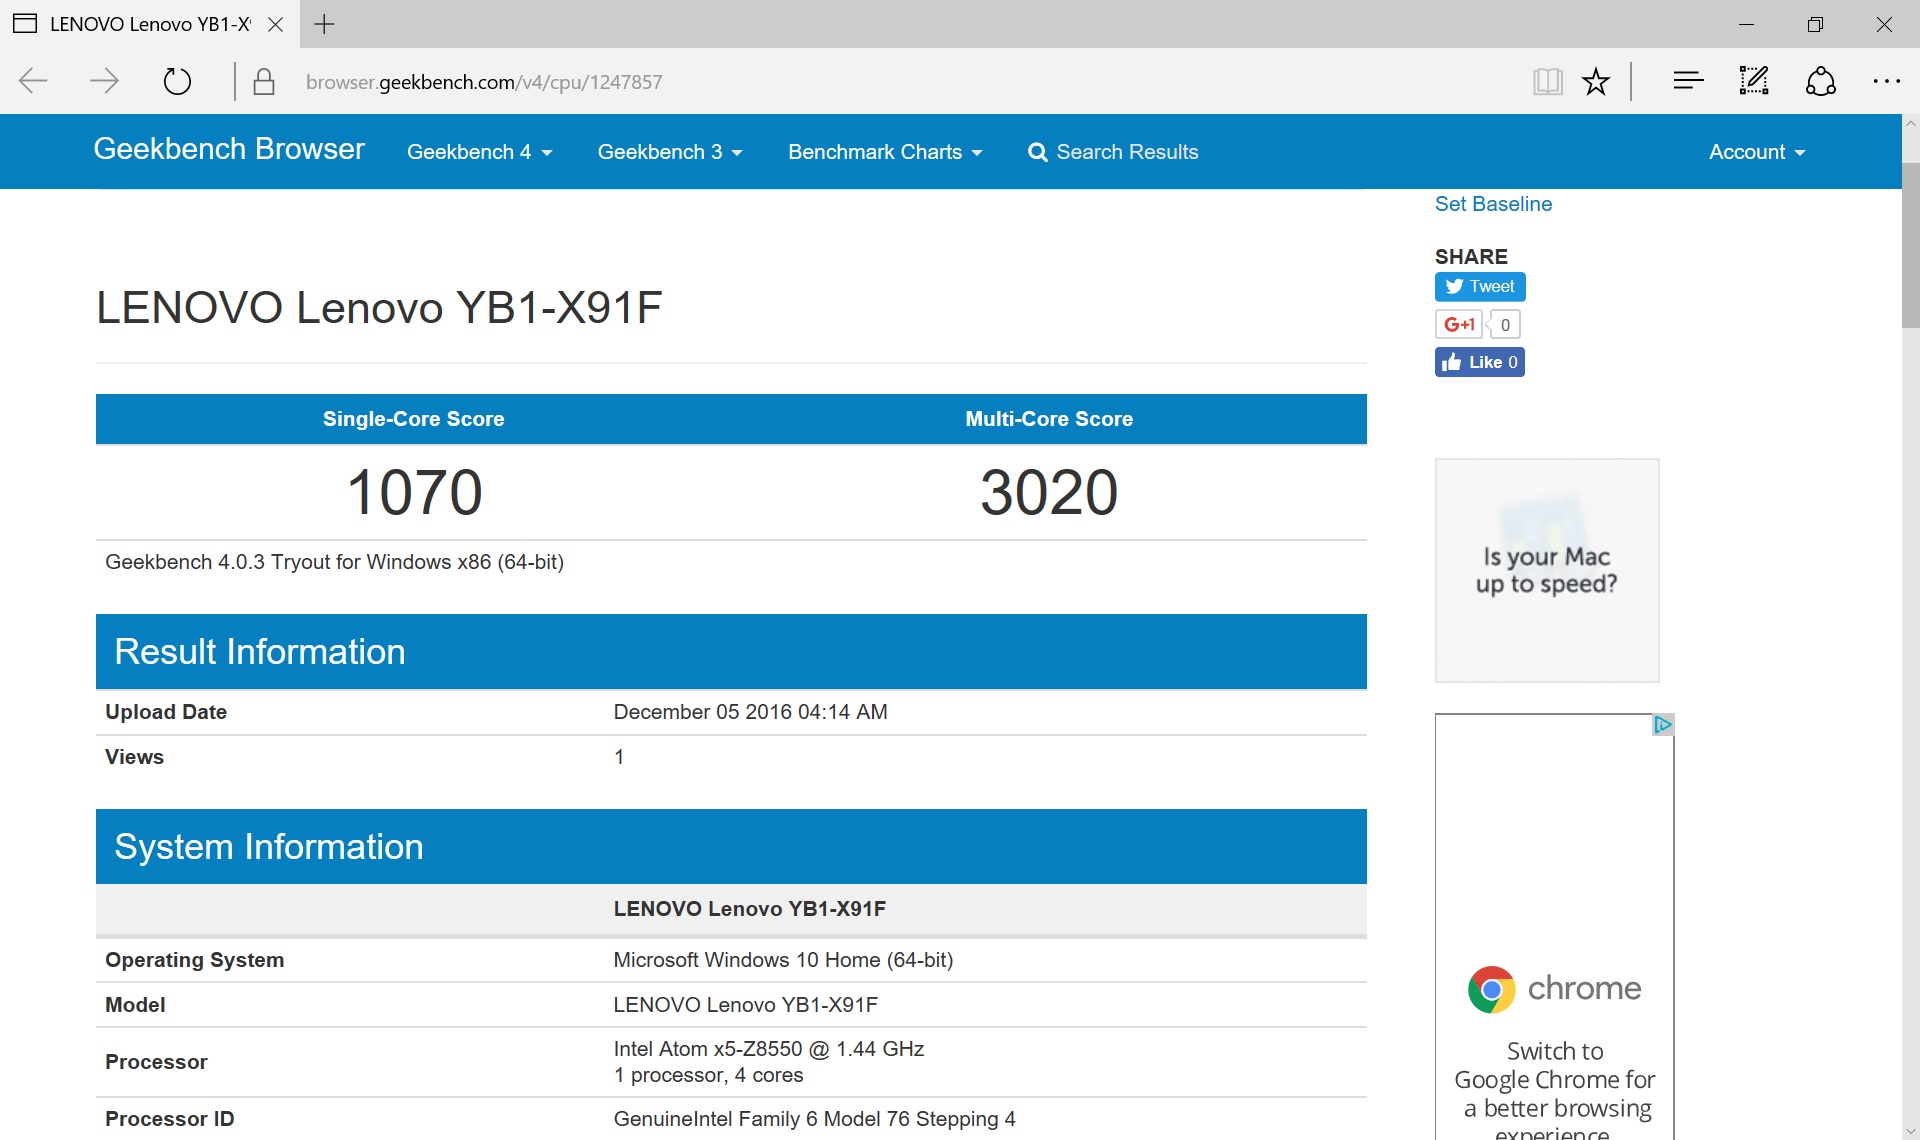Click the share notifications icon in toolbar
Screen dimensions: 1920x1140
[1820, 81]
